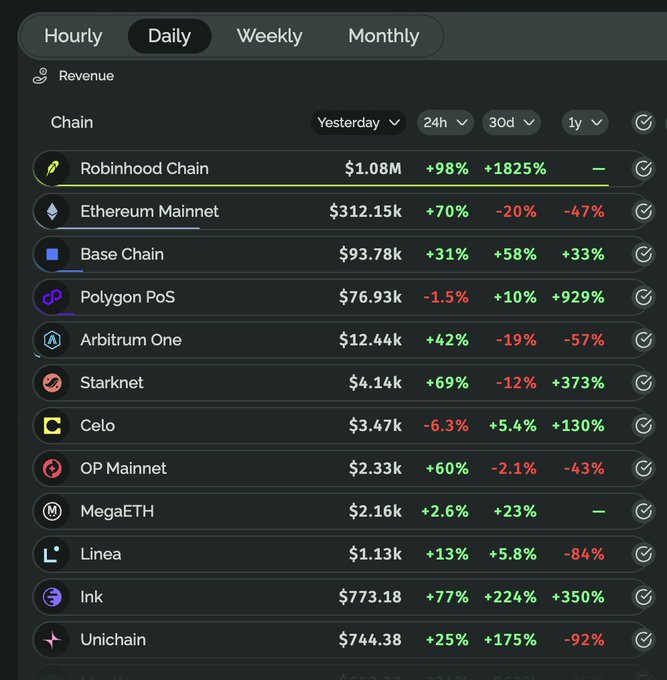Toggle check circle for OP Mainnet row
The height and width of the screenshot is (680, 667).
click(643, 468)
